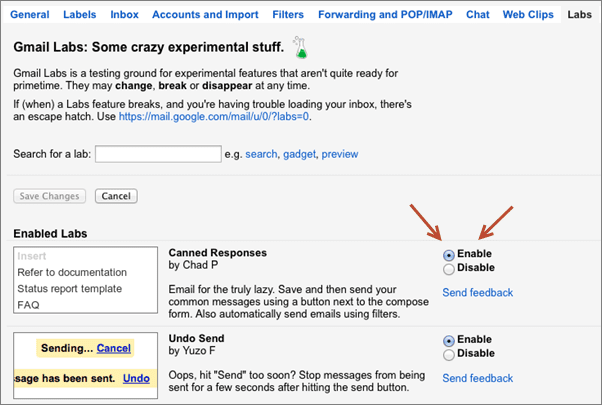This screenshot has width=602, height=405.
Task: Click the Canned Responses lab title
Action: pyautogui.click(x=218, y=253)
